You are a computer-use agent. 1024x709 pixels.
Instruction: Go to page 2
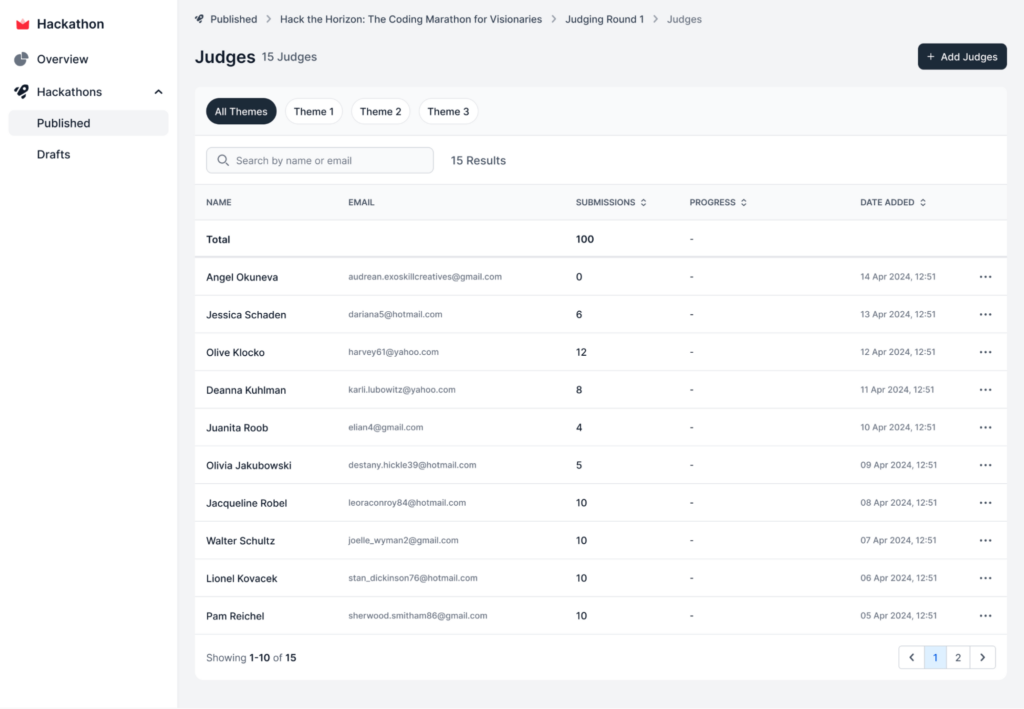[x=958, y=657]
